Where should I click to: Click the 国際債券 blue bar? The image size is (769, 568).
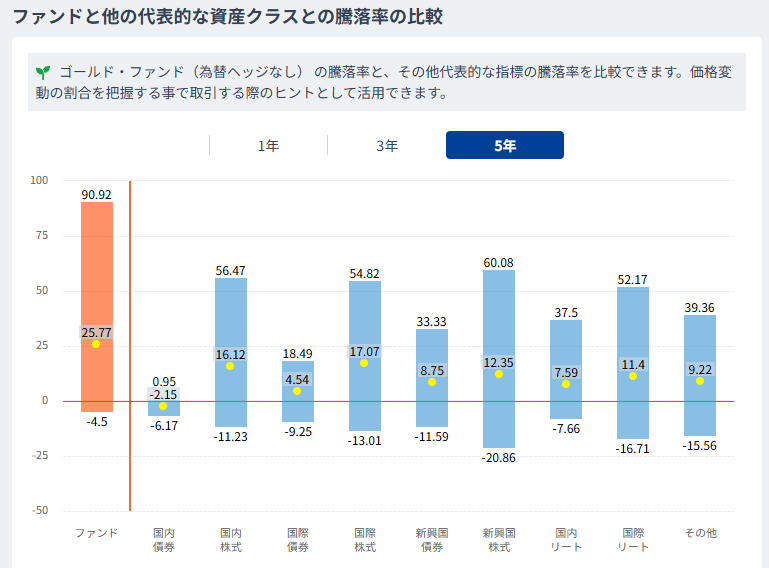point(298,391)
